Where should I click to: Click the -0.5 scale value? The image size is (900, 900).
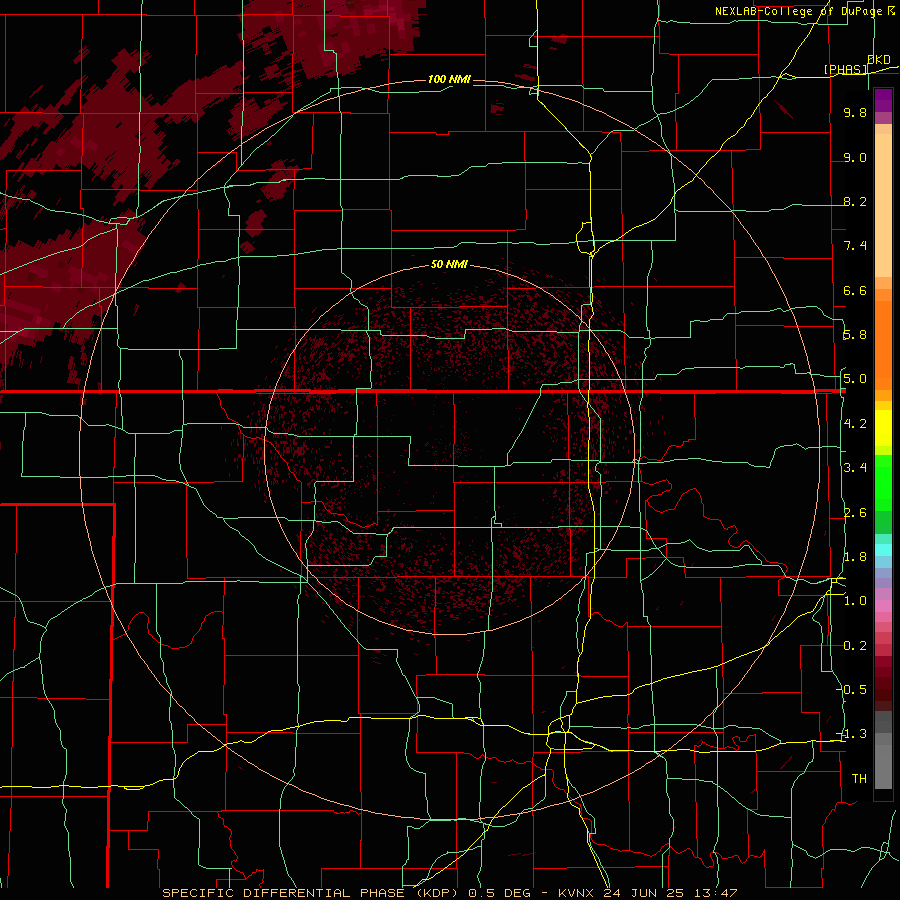point(852,690)
